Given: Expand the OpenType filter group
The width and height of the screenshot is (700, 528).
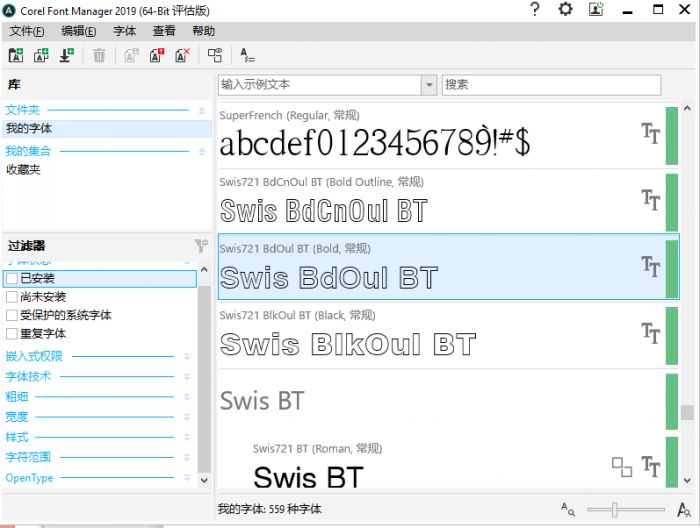Looking at the screenshot, I should pyautogui.click(x=187, y=478).
